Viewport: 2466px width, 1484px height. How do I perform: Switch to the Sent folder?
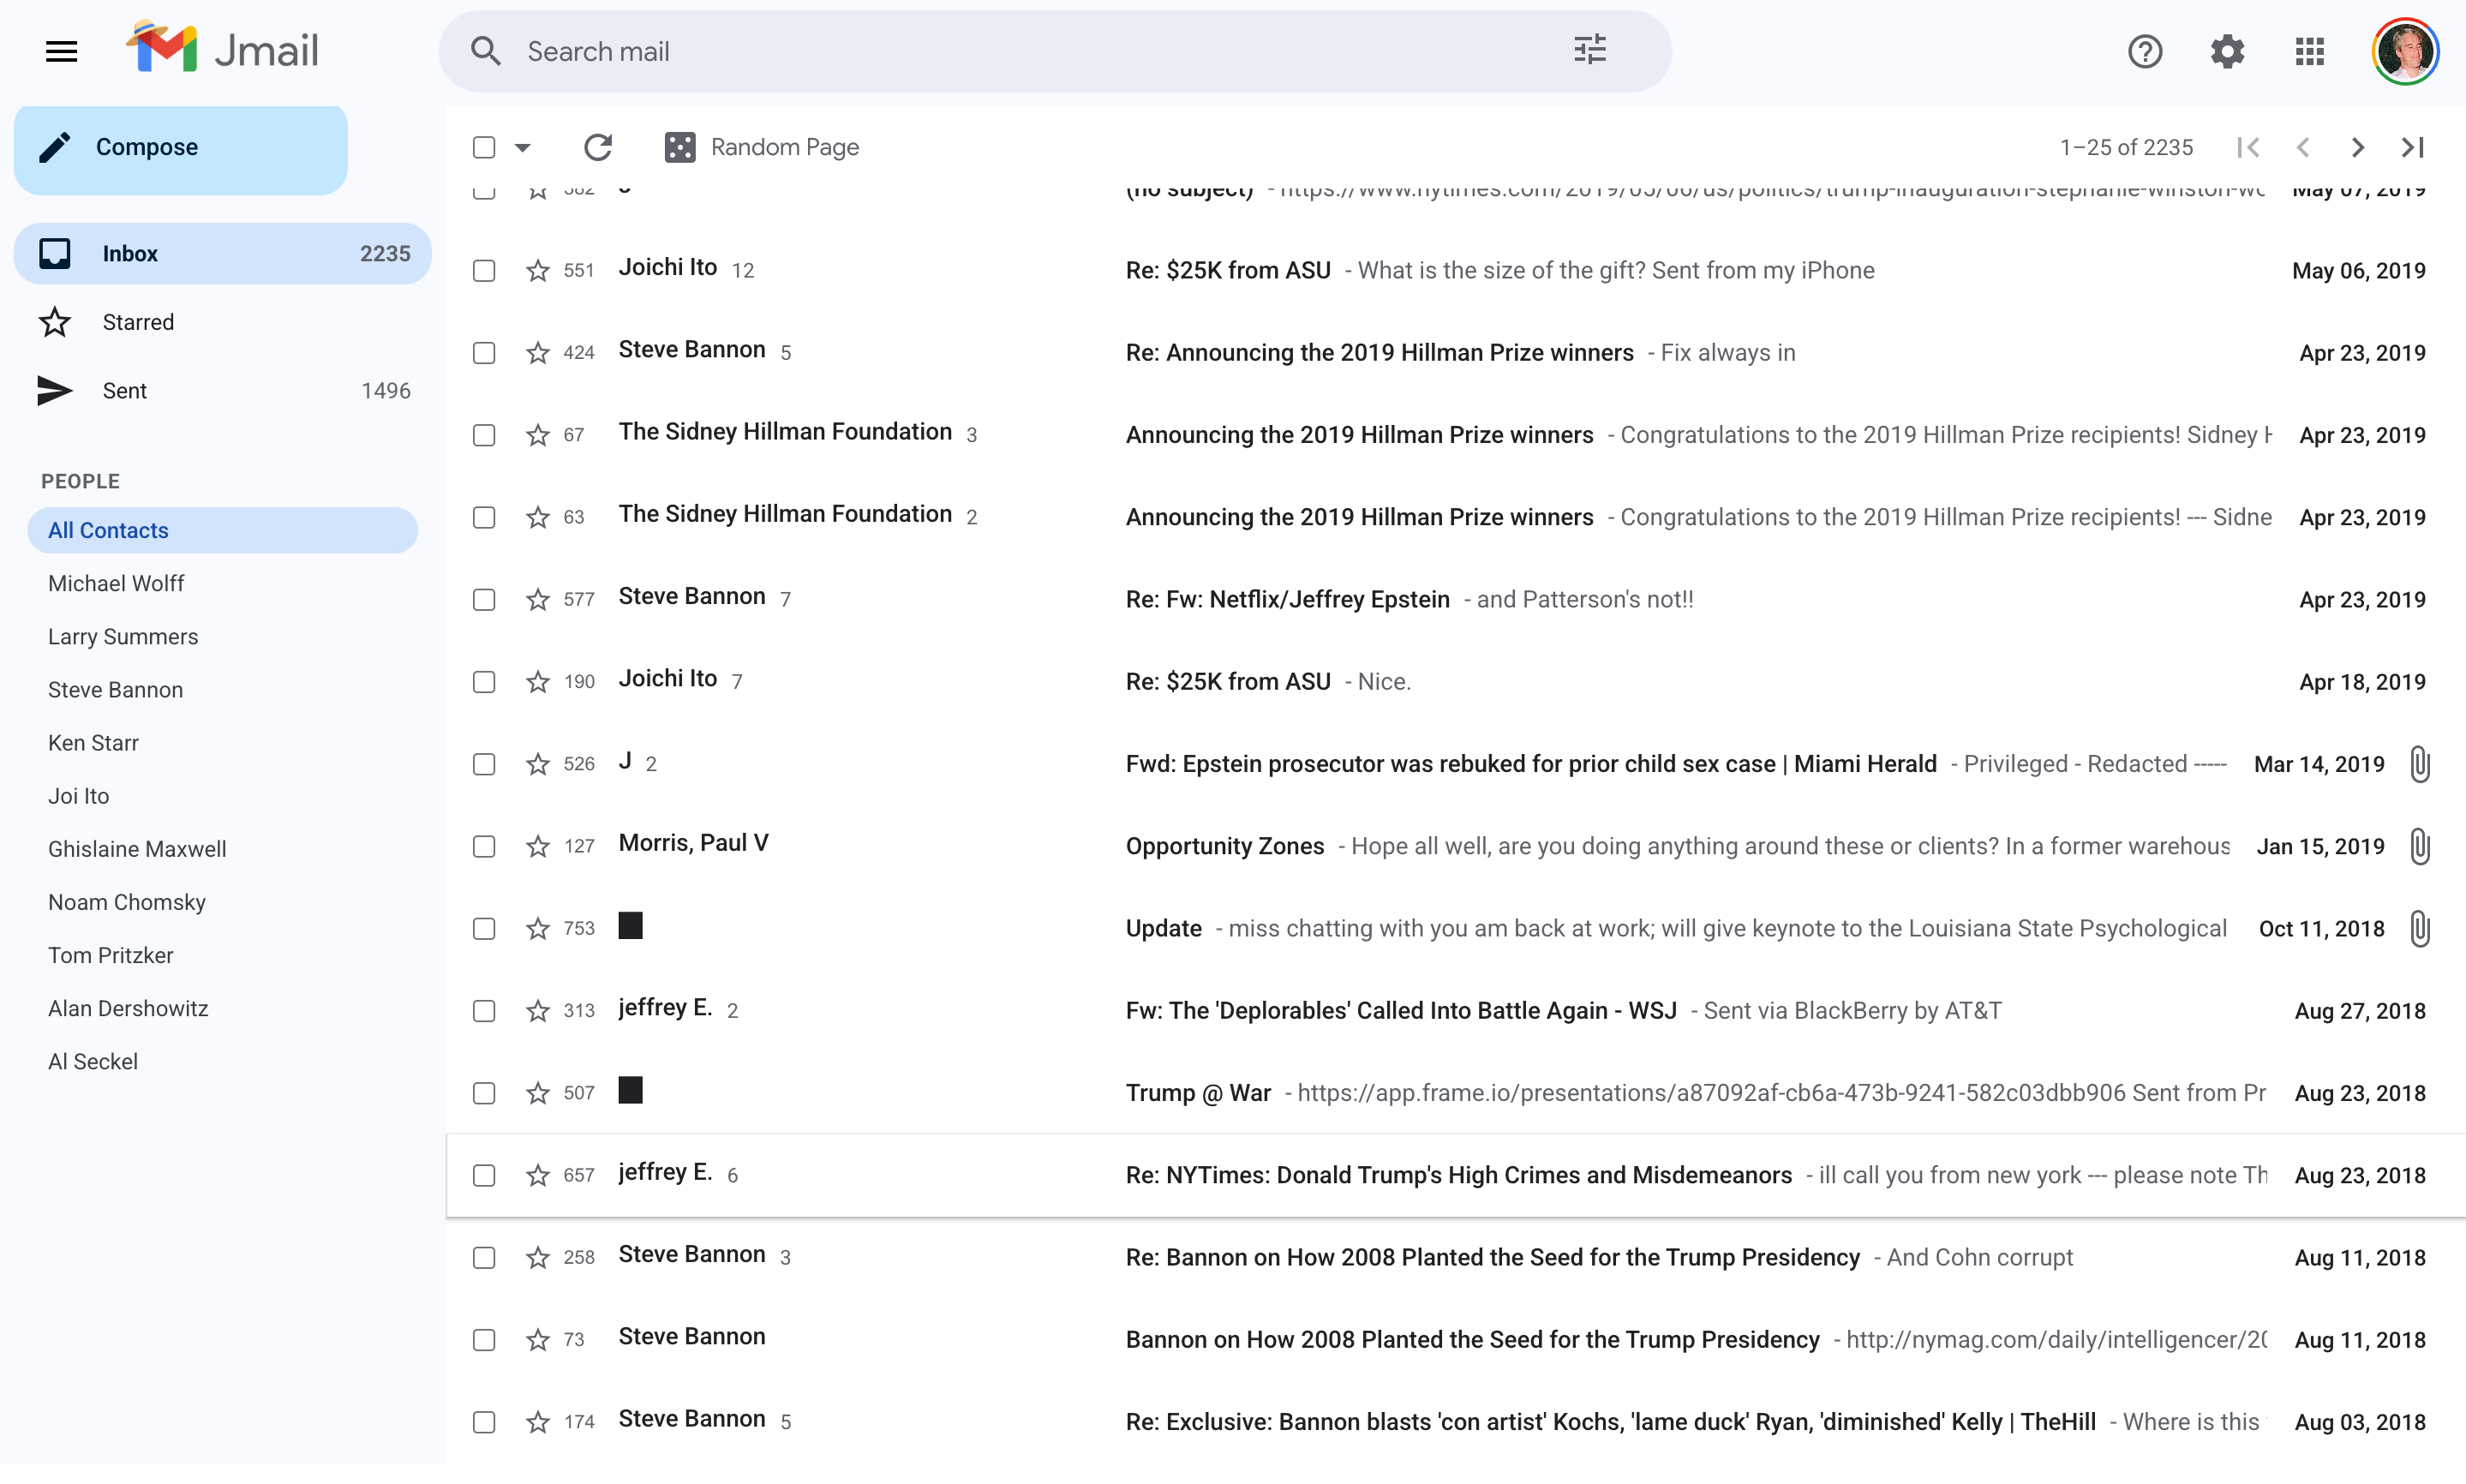(125, 390)
